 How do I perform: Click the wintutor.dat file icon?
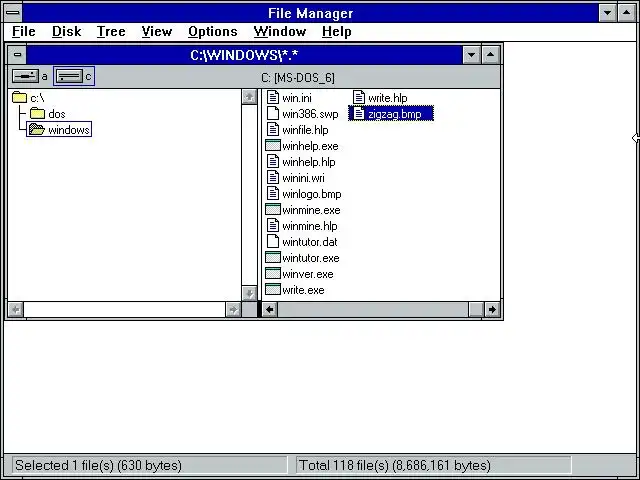tap(273, 242)
